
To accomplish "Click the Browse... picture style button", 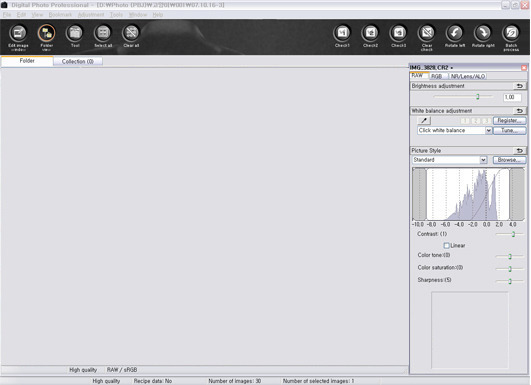I will coord(509,160).
